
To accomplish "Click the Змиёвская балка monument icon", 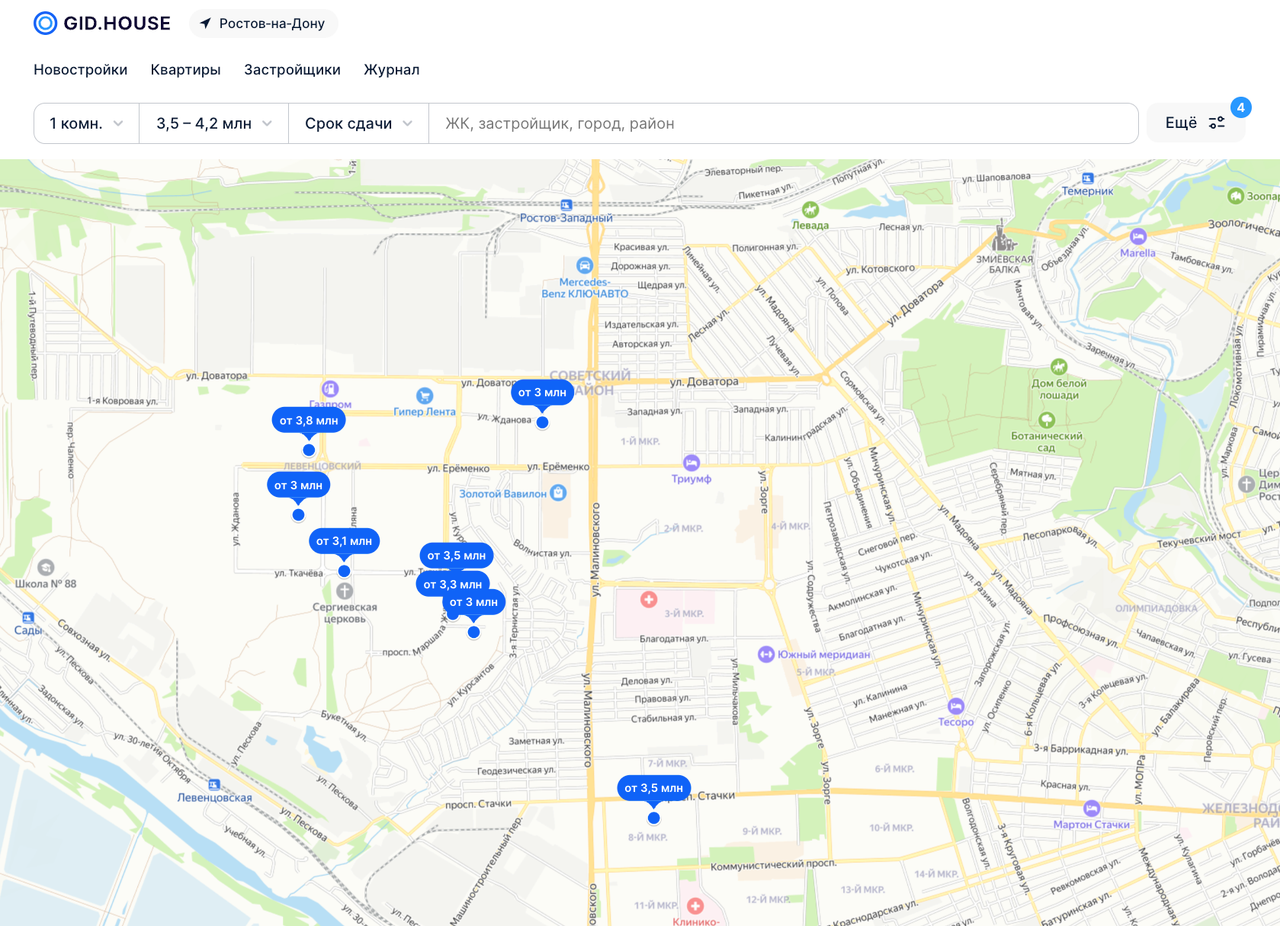I will coord(1003,239).
